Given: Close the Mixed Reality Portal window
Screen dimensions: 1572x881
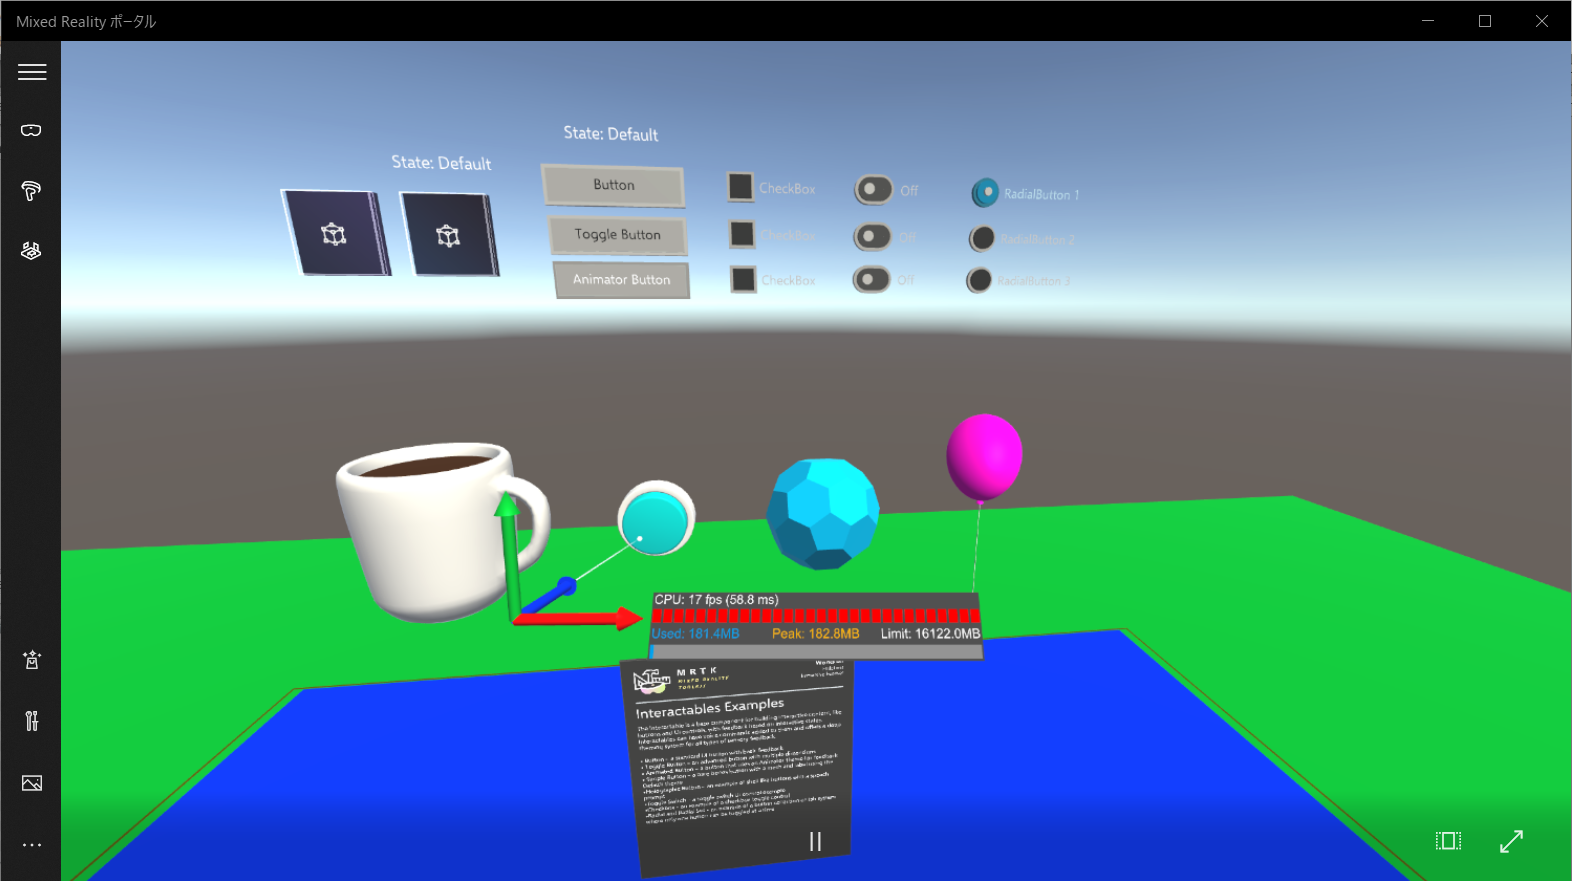Looking at the screenshot, I should (x=1542, y=21).
